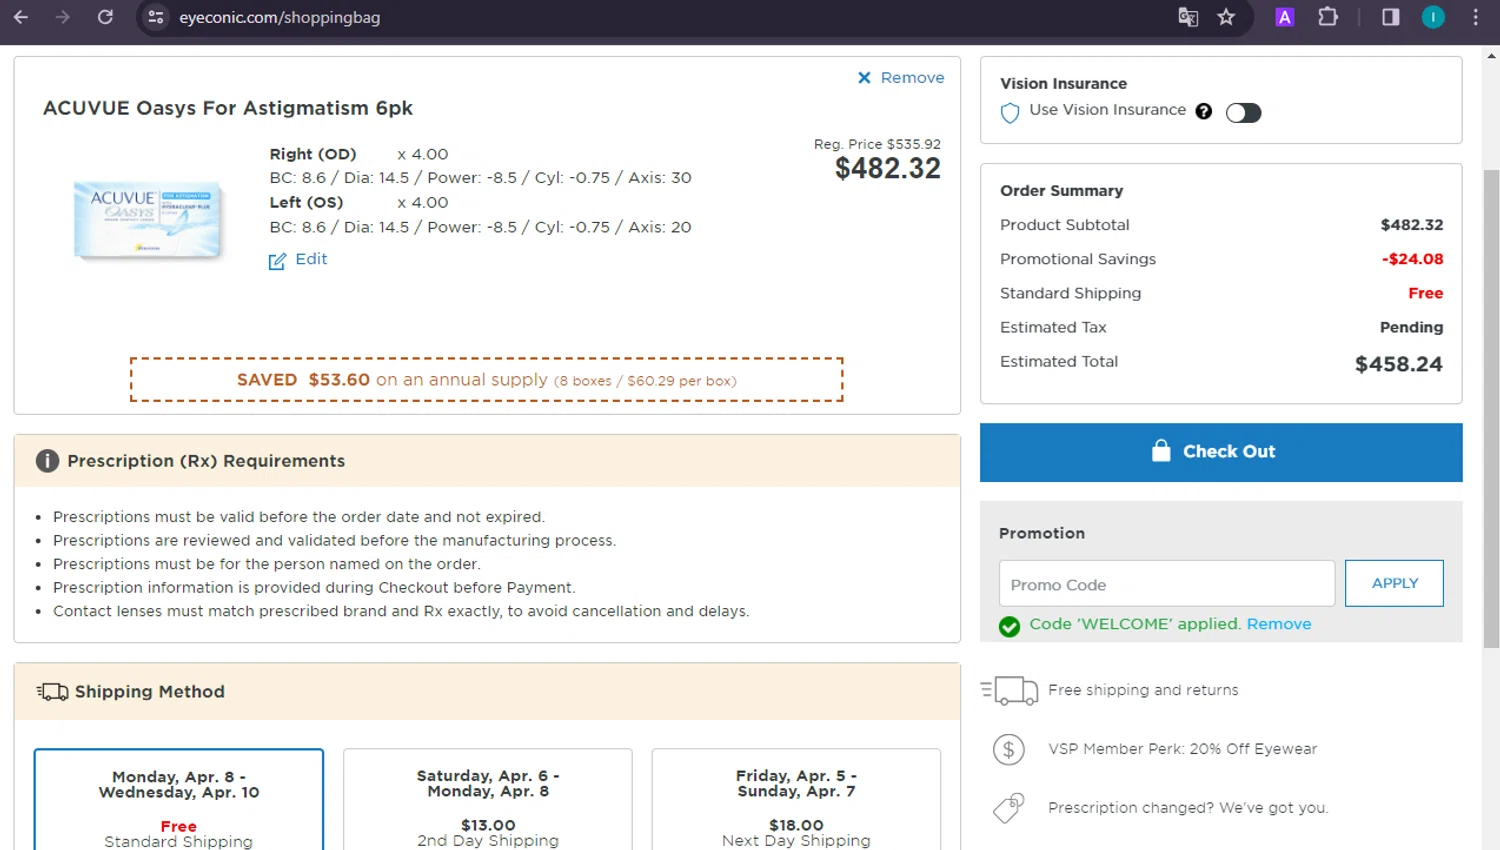
Task: Click the Shipping Method truck icon
Action: (52, 692)
